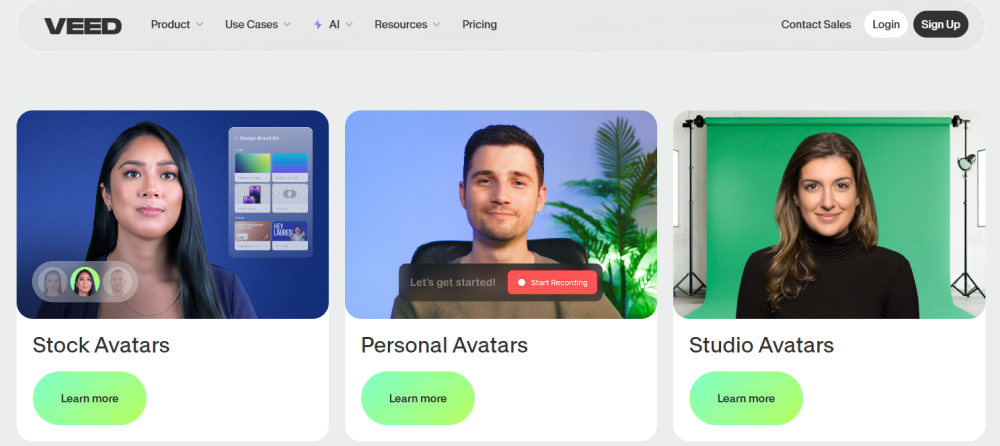Click Start Recording red button
Viewport: 1000px width, 446px height.
(x=552, y=283)
